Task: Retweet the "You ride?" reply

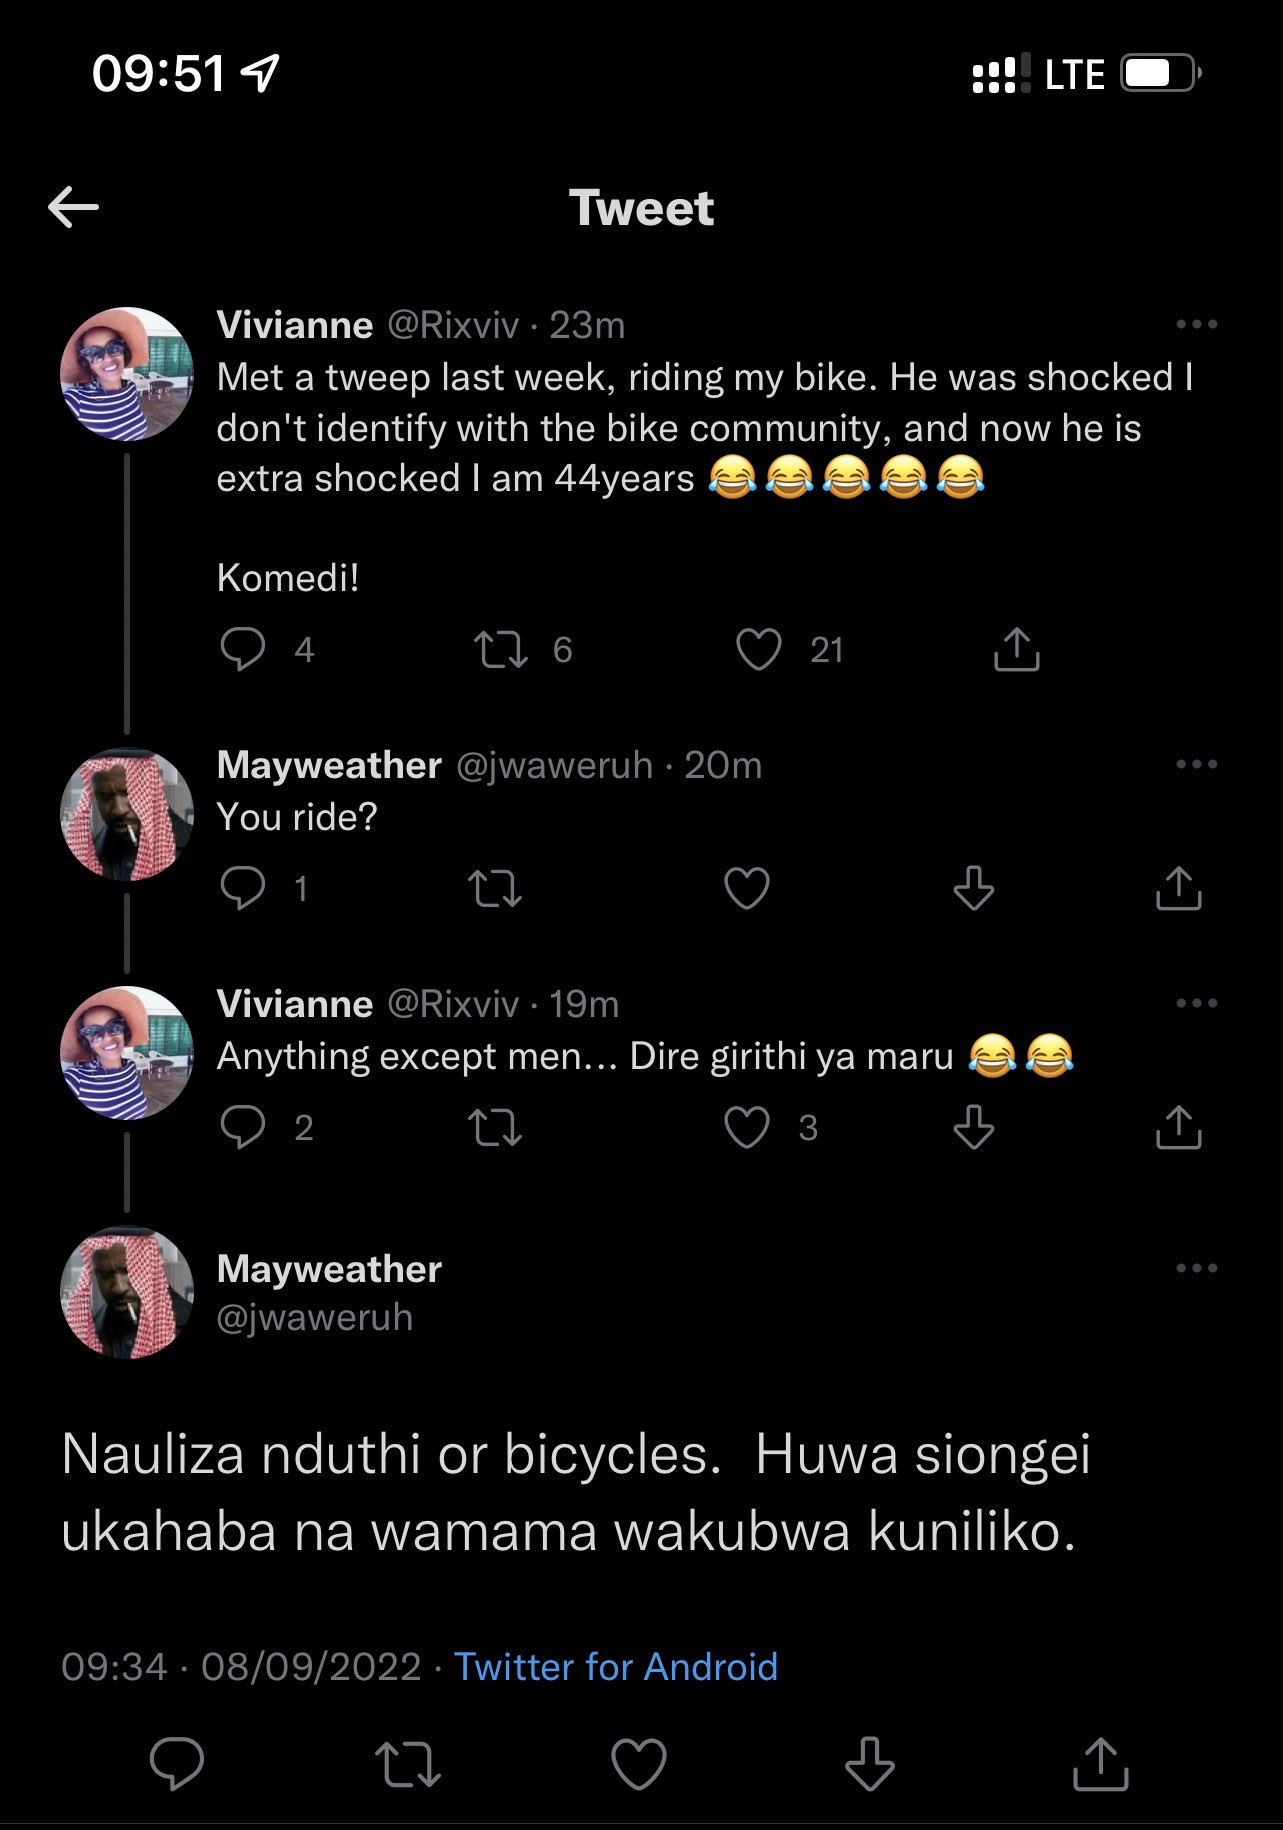Action: pyautogui.click(x=495, y=888)
